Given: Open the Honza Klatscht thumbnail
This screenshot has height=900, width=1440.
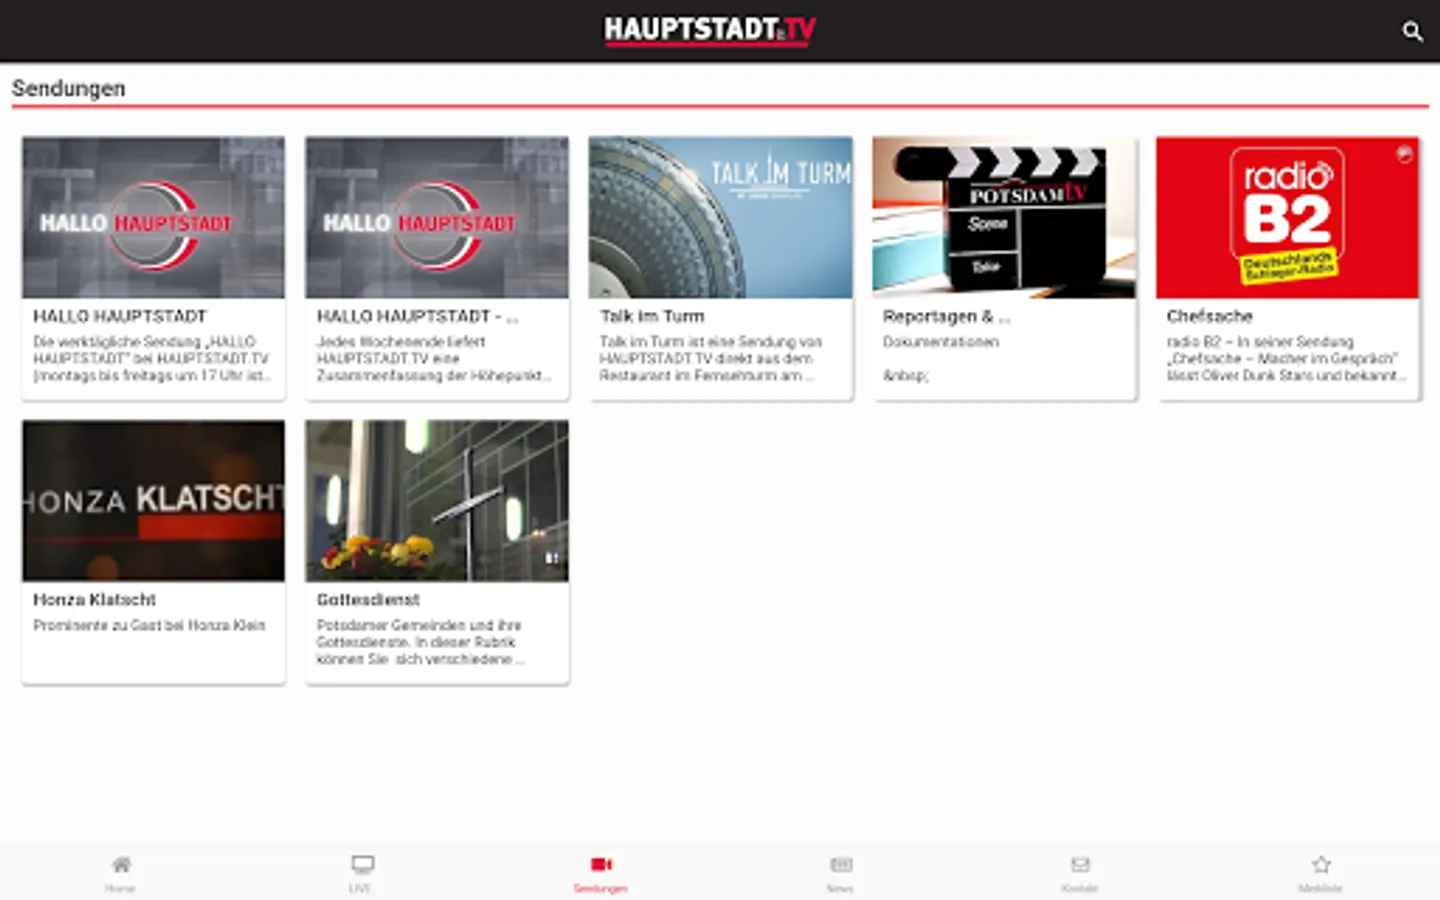Looking at the screenshot, I should pyautogui.click(x=153, y=501).
